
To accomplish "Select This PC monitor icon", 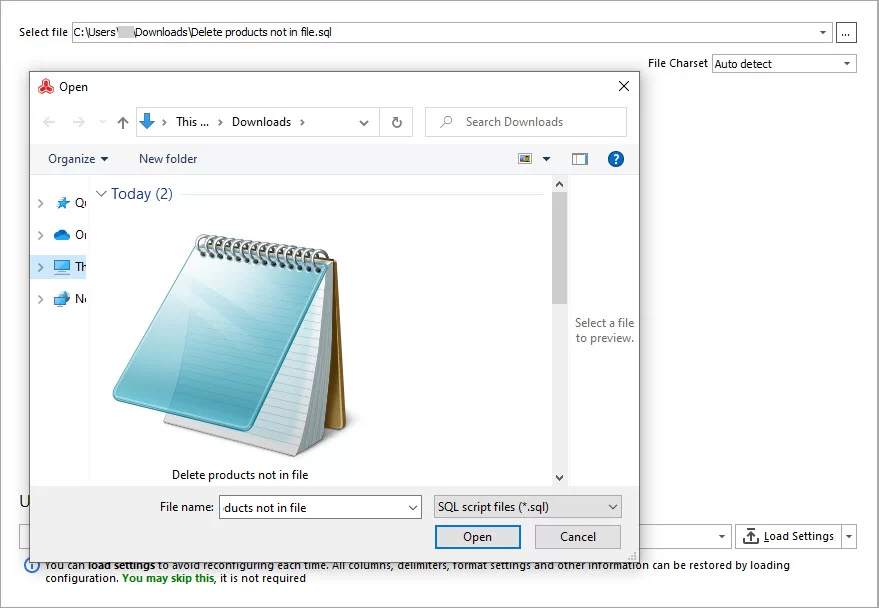I will 62,267.
